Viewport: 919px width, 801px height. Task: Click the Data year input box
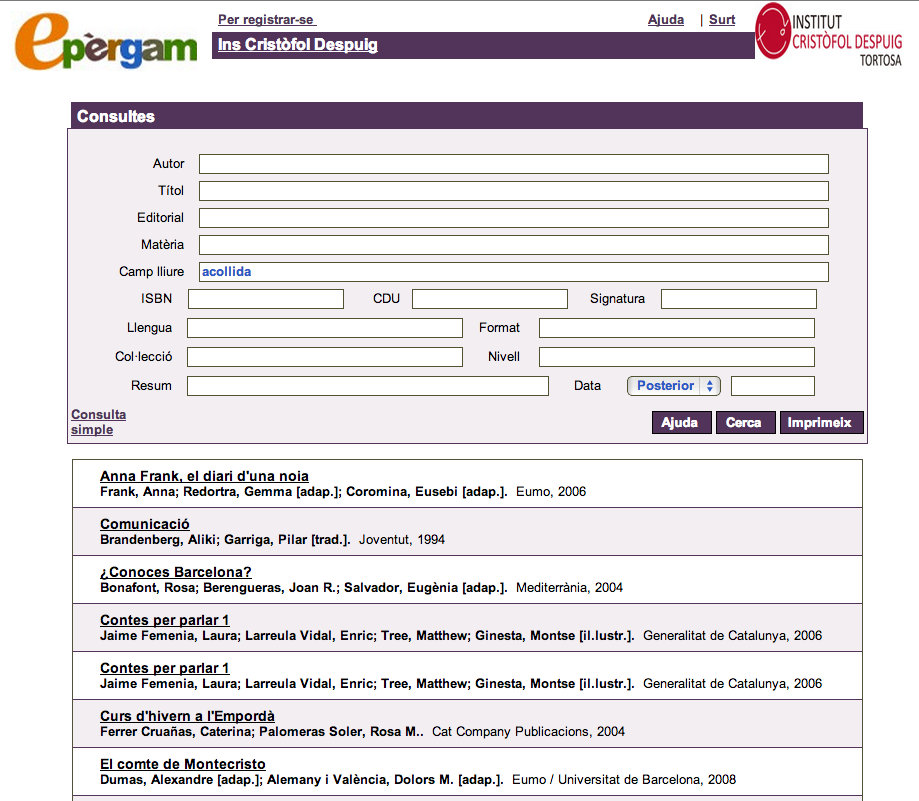click(x=772, y=386)
